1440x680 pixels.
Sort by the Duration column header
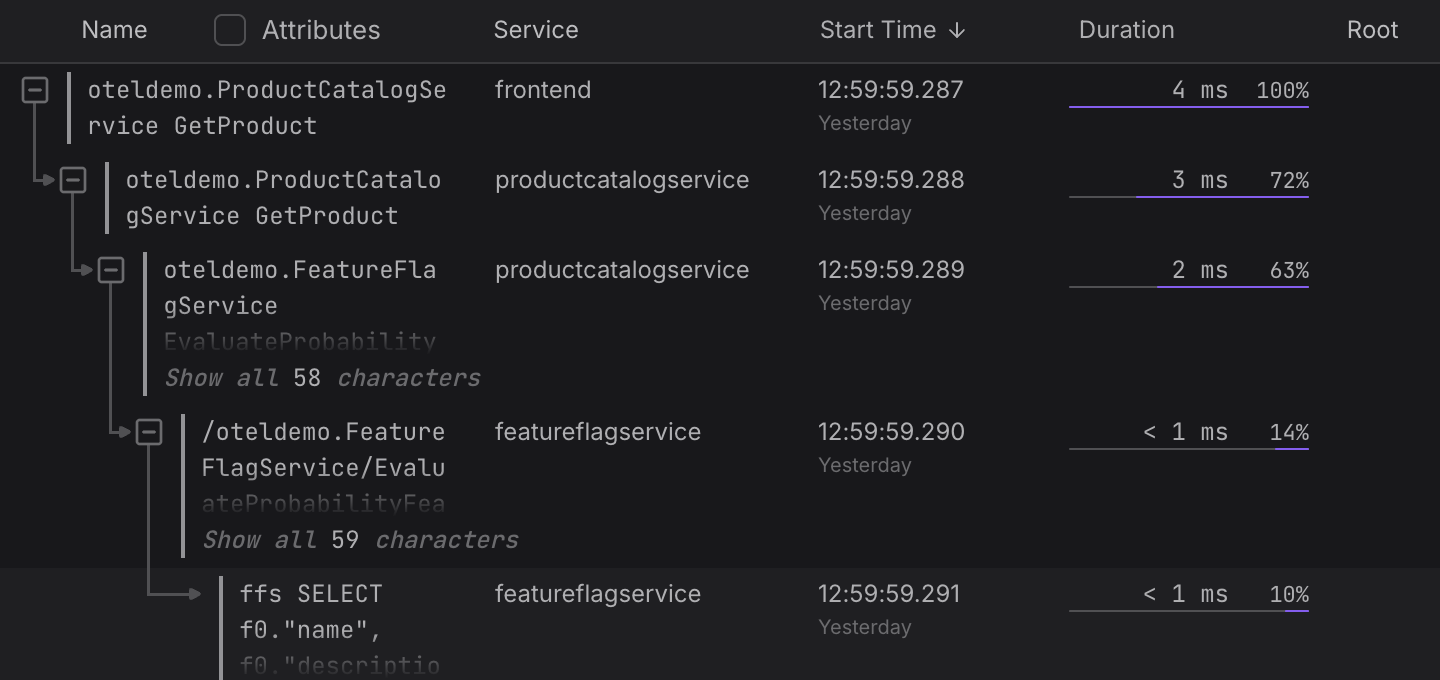click(1126, 30)
